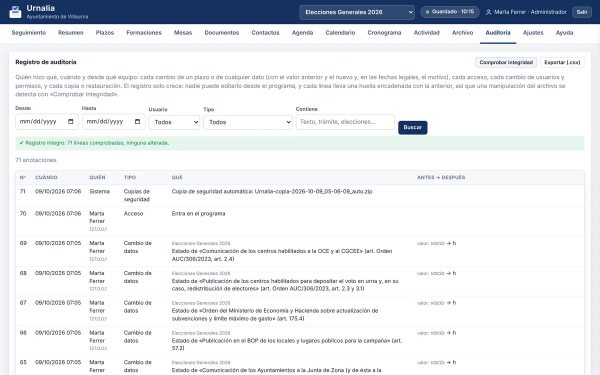Click the '71 anotaciones' count text
Screen dimensions: 600x375
tap(36, 160)
